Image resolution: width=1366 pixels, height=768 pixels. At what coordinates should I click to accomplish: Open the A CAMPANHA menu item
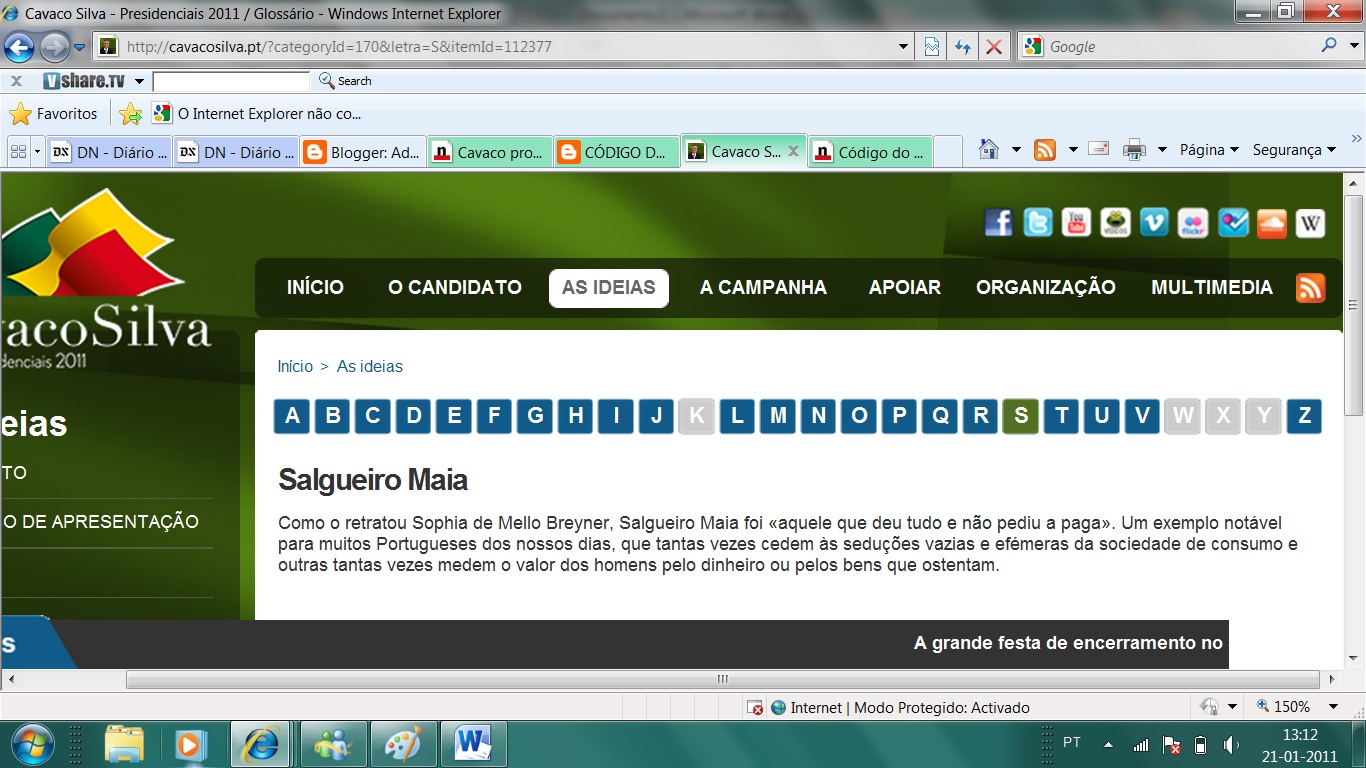tap(763, 288)
